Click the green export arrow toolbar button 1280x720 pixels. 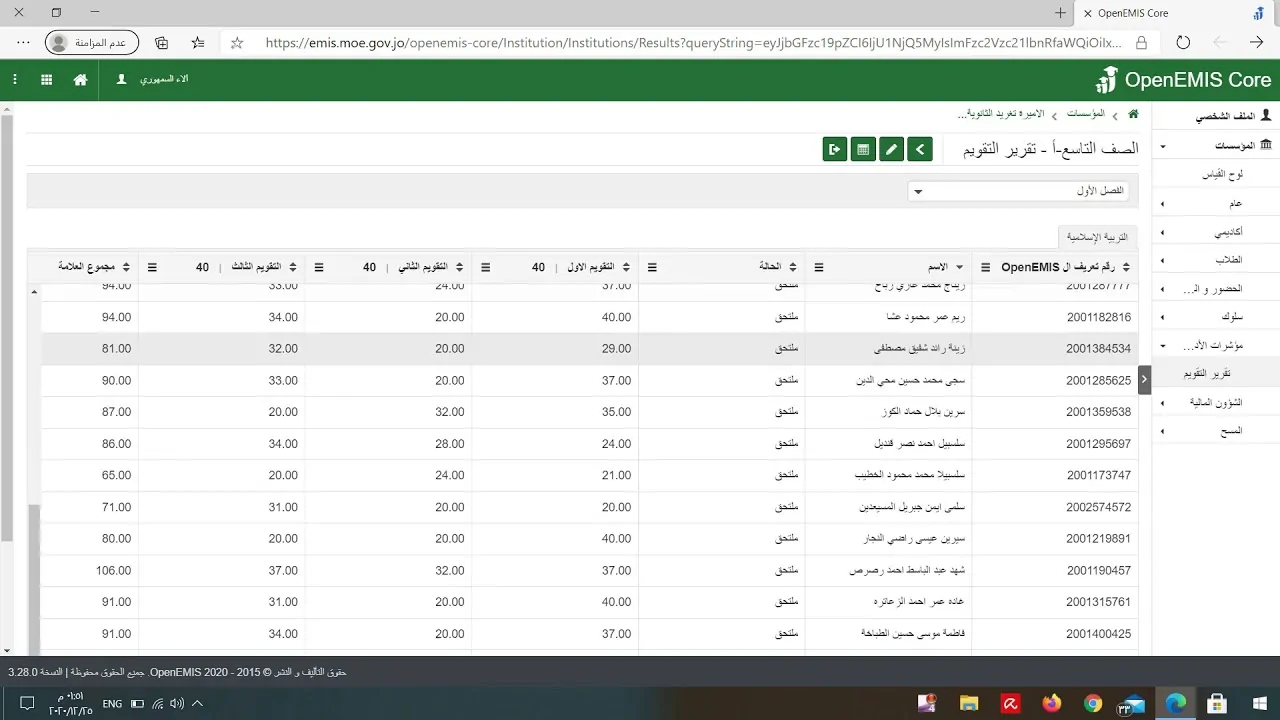[835, 150]
